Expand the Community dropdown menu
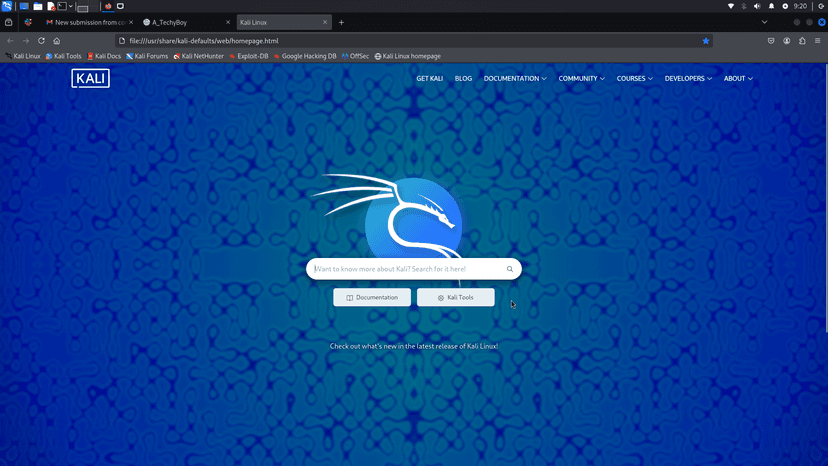Screen dimensions: 828x466 tap(581, 78)
